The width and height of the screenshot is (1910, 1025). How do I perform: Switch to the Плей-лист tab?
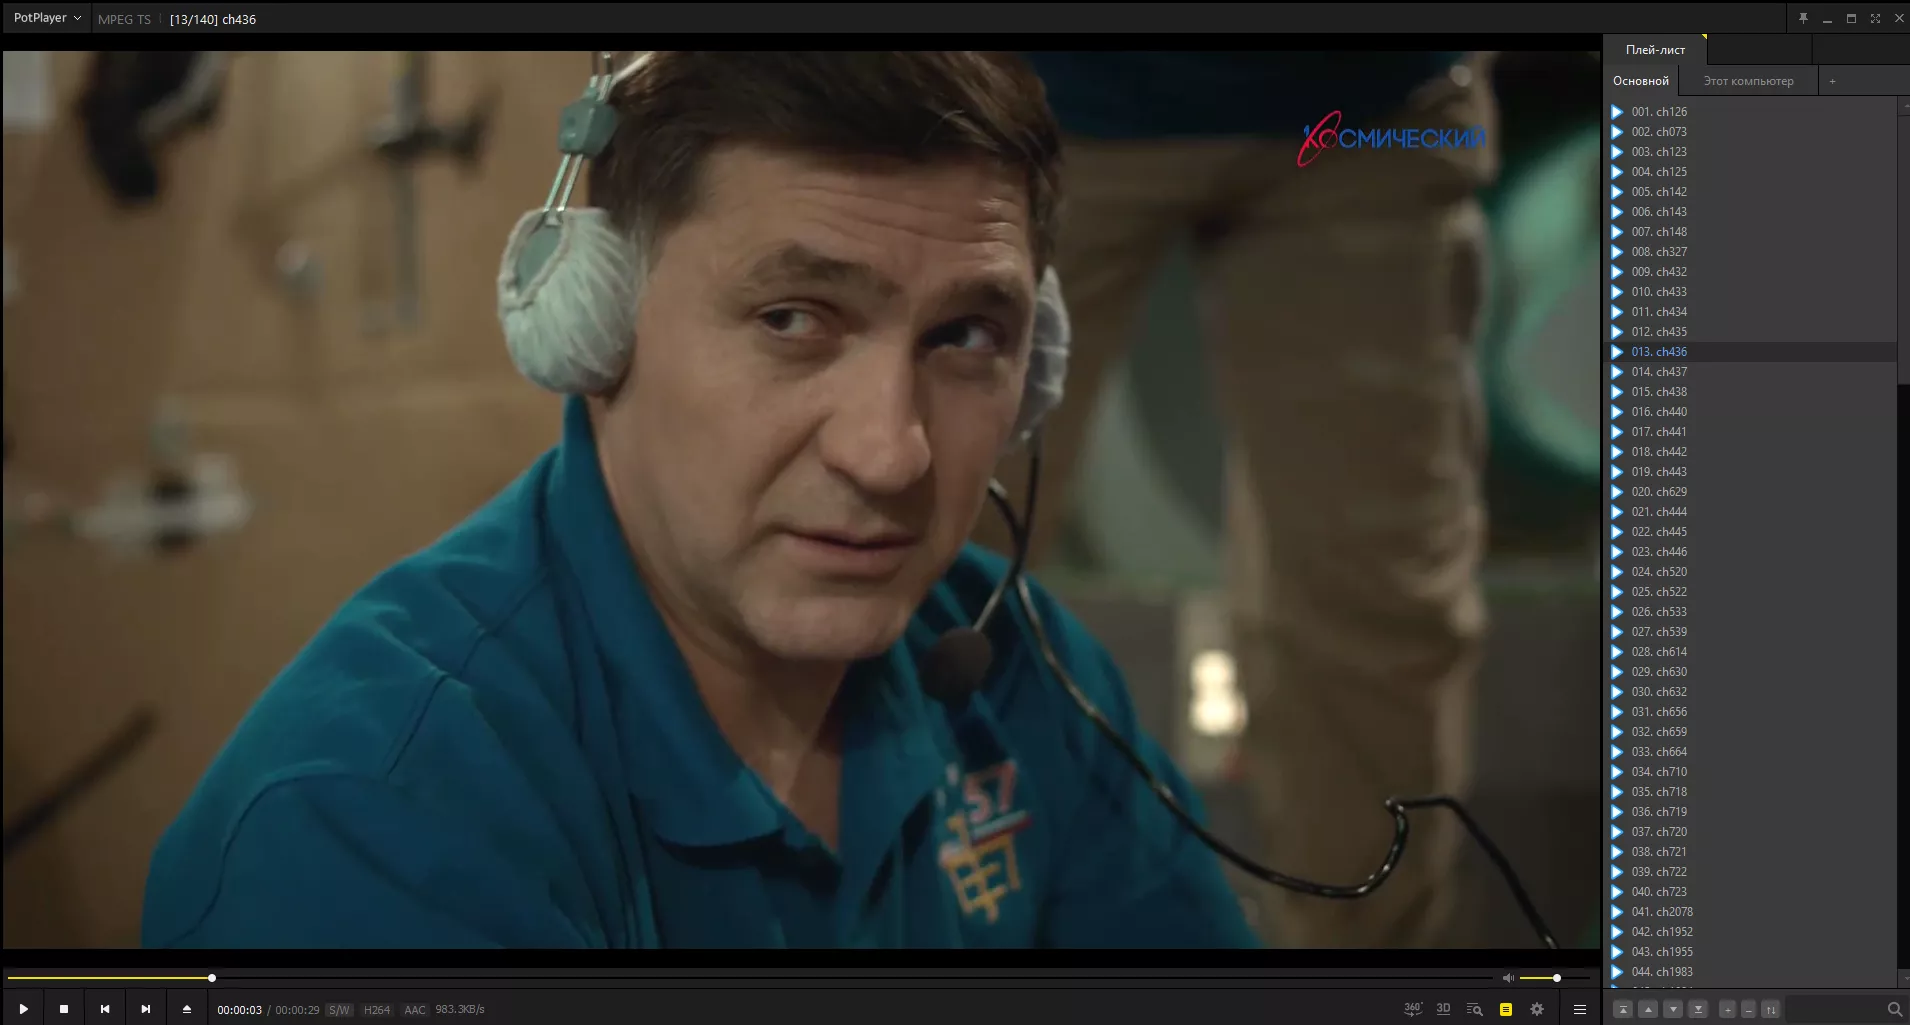[1655, 49]
